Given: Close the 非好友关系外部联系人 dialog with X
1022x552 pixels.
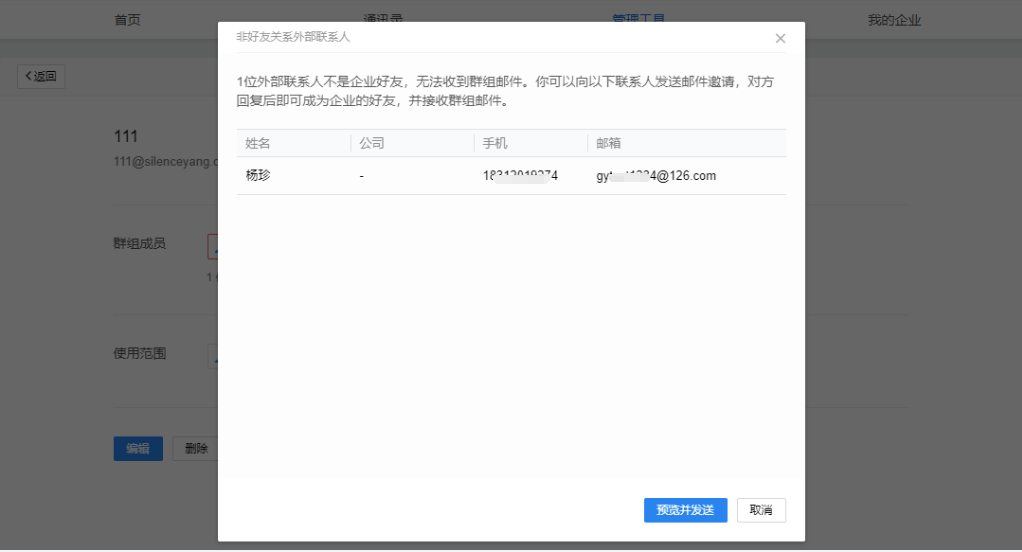Looking at the screenshot, I should [x=780, y=39].
